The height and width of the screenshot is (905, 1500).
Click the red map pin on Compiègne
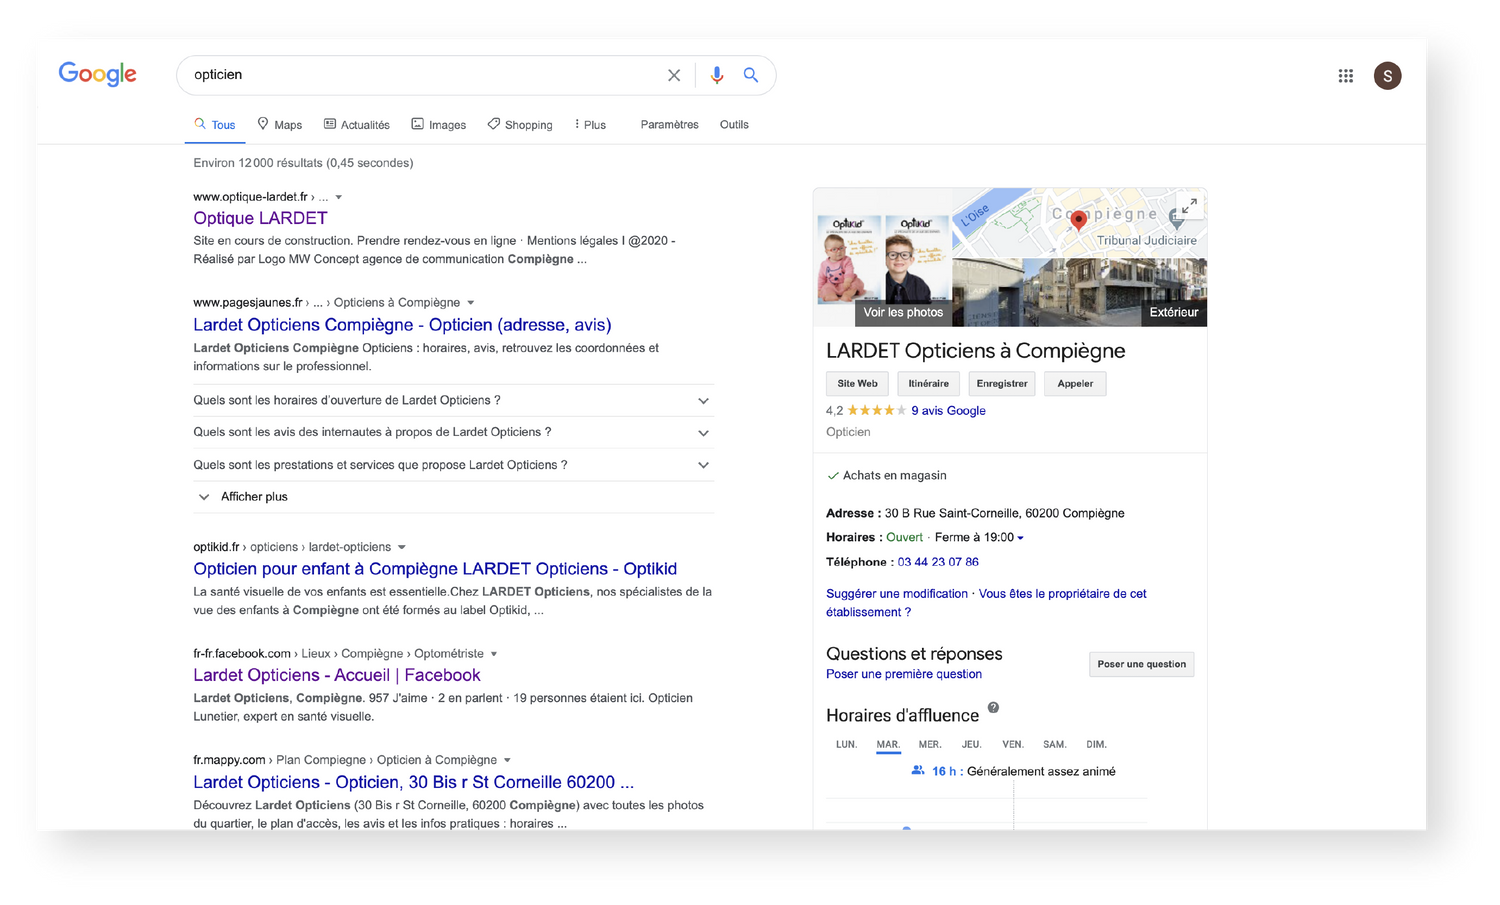pyautogui.click(x=1078, y=221)
